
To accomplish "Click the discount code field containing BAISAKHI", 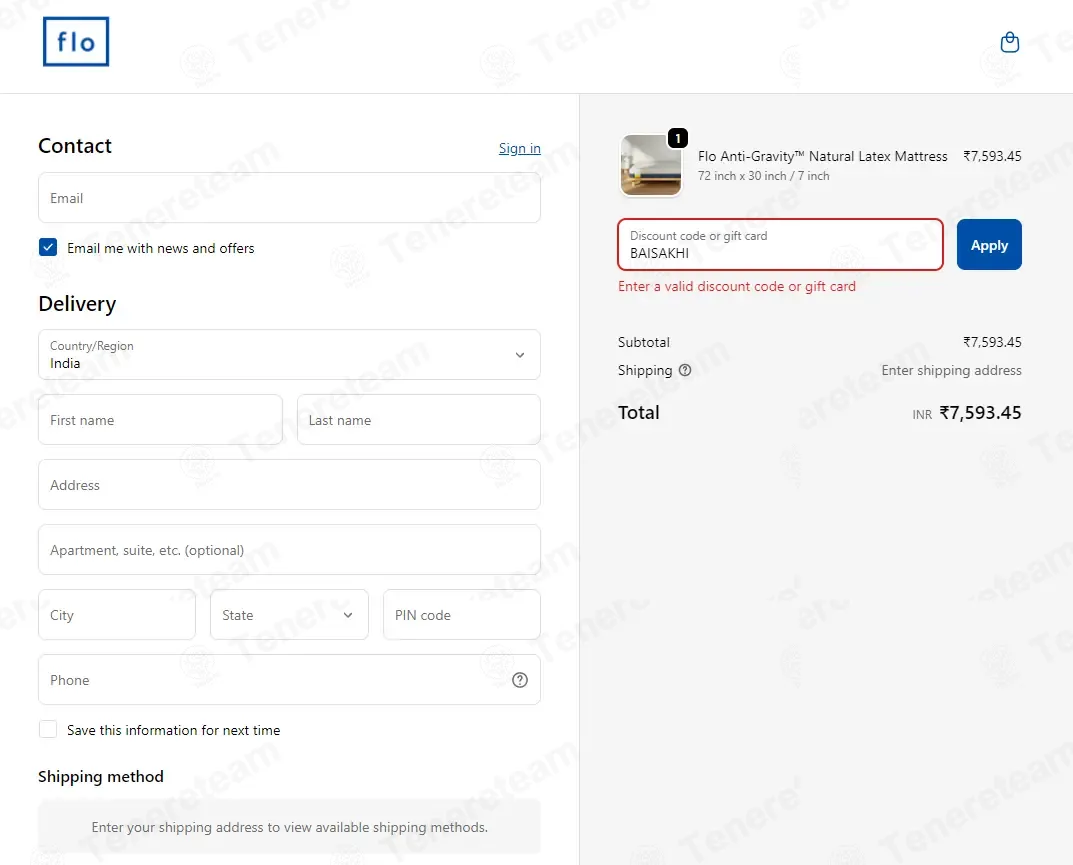I will [x=780, y=244].
